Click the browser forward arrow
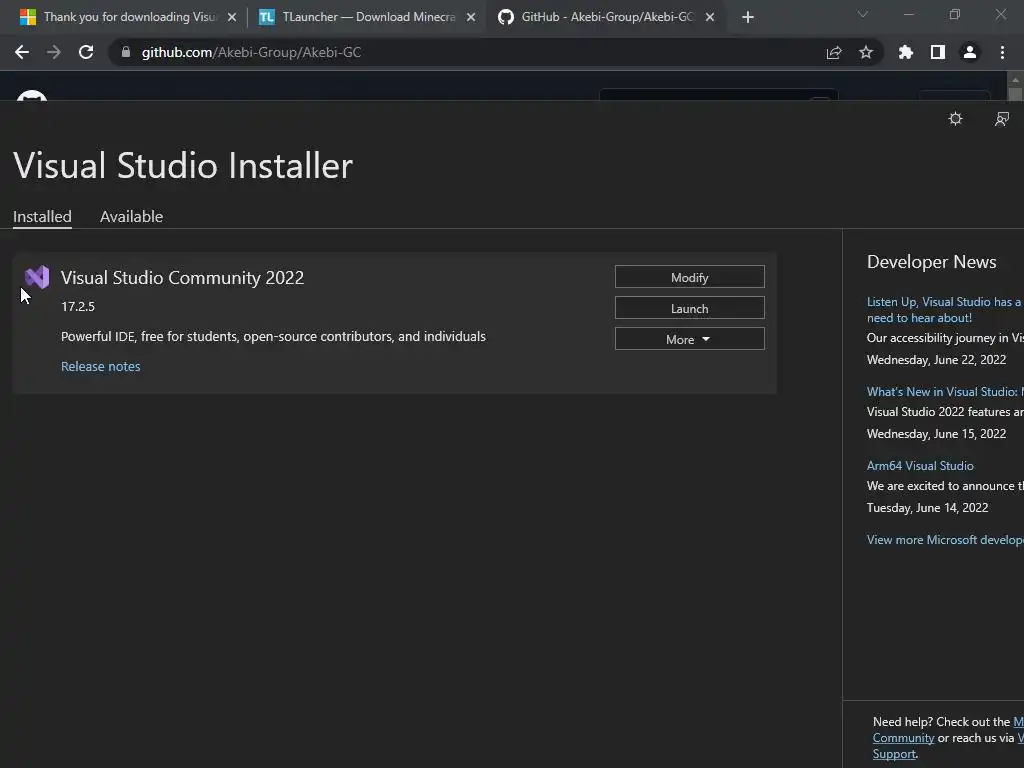Image resolution: width=1024 pixels, height=768 pixels. [54, 52]
